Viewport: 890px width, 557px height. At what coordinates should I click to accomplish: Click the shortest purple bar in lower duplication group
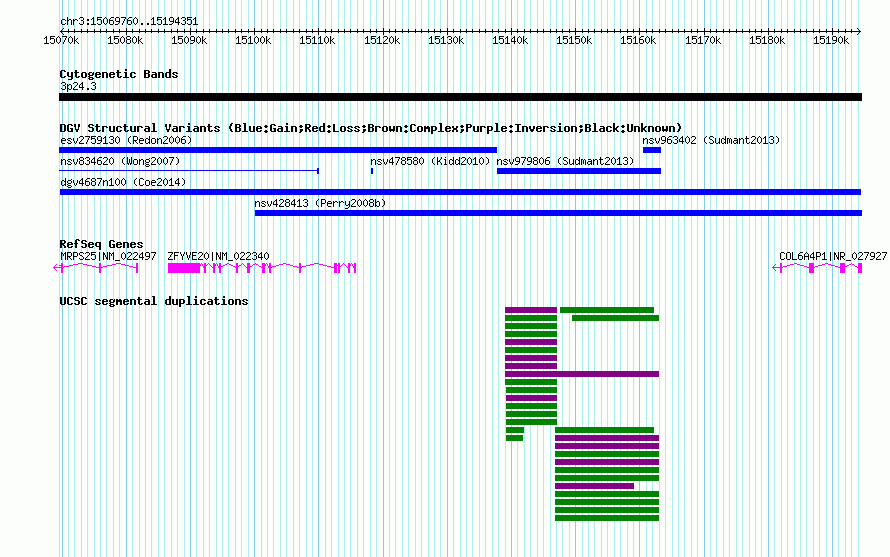pos(594,486)
